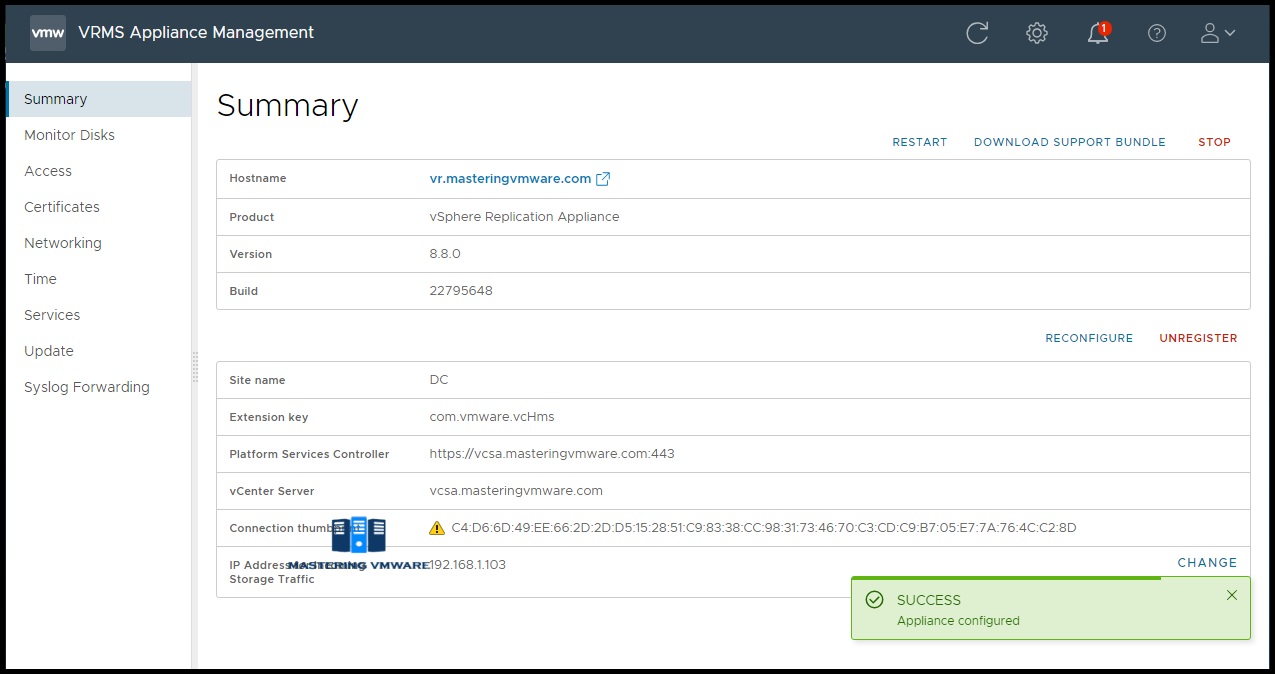
Task: Click DOWNLOAD SUPPORT BUNDLE
Action: 1070,142
